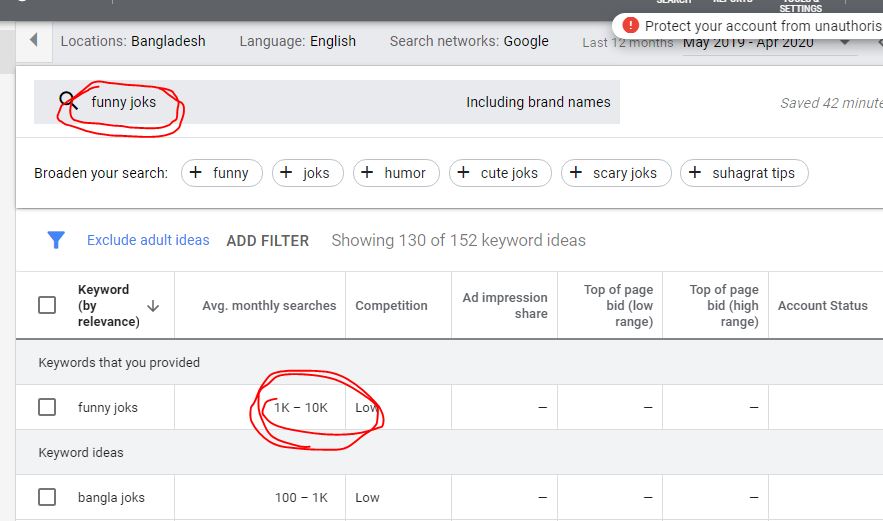Click the plus icon on 'humor' chip
883x521 pixels.
pos(367,172)
